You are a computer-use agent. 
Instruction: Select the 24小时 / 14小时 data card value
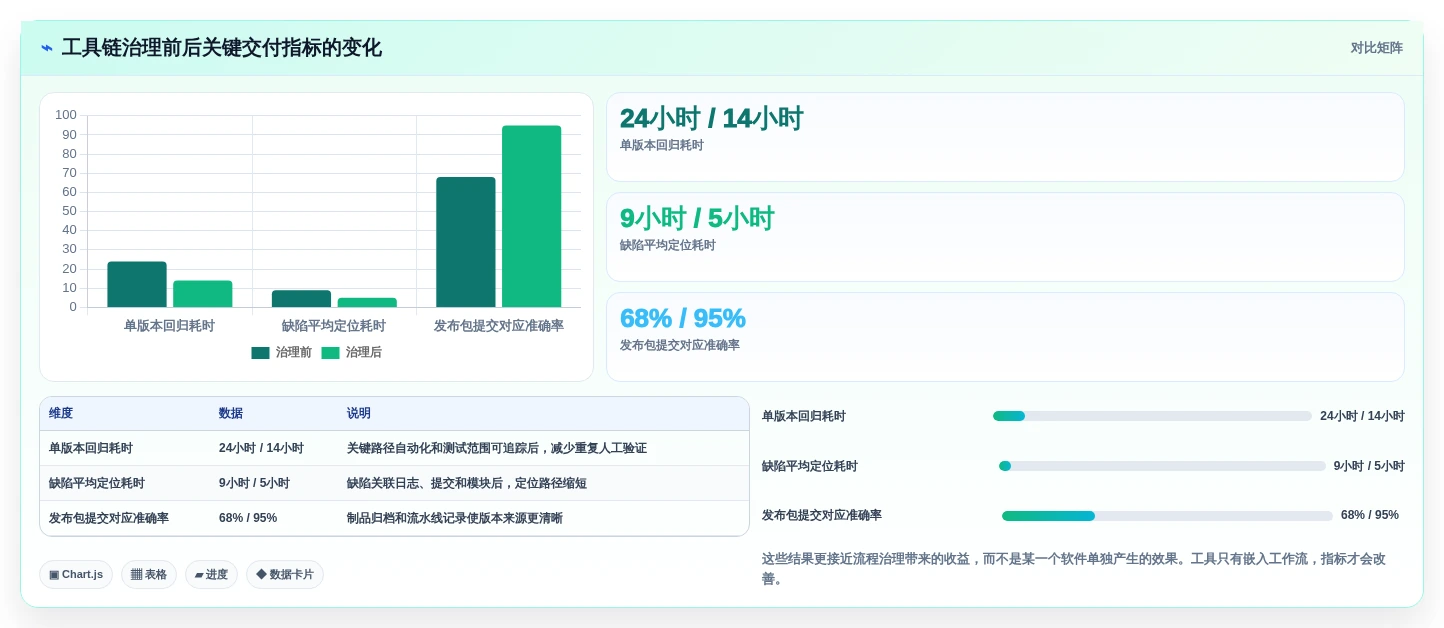(x=711, y=119)
